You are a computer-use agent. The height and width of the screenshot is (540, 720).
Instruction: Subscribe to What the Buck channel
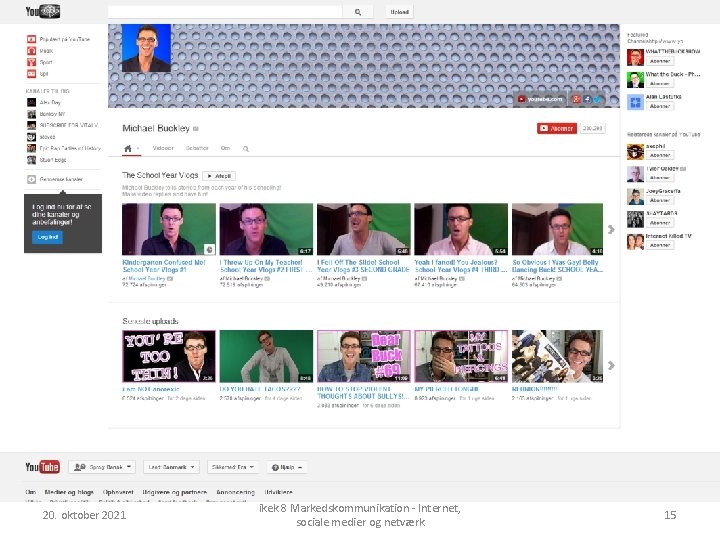(660, 84)
